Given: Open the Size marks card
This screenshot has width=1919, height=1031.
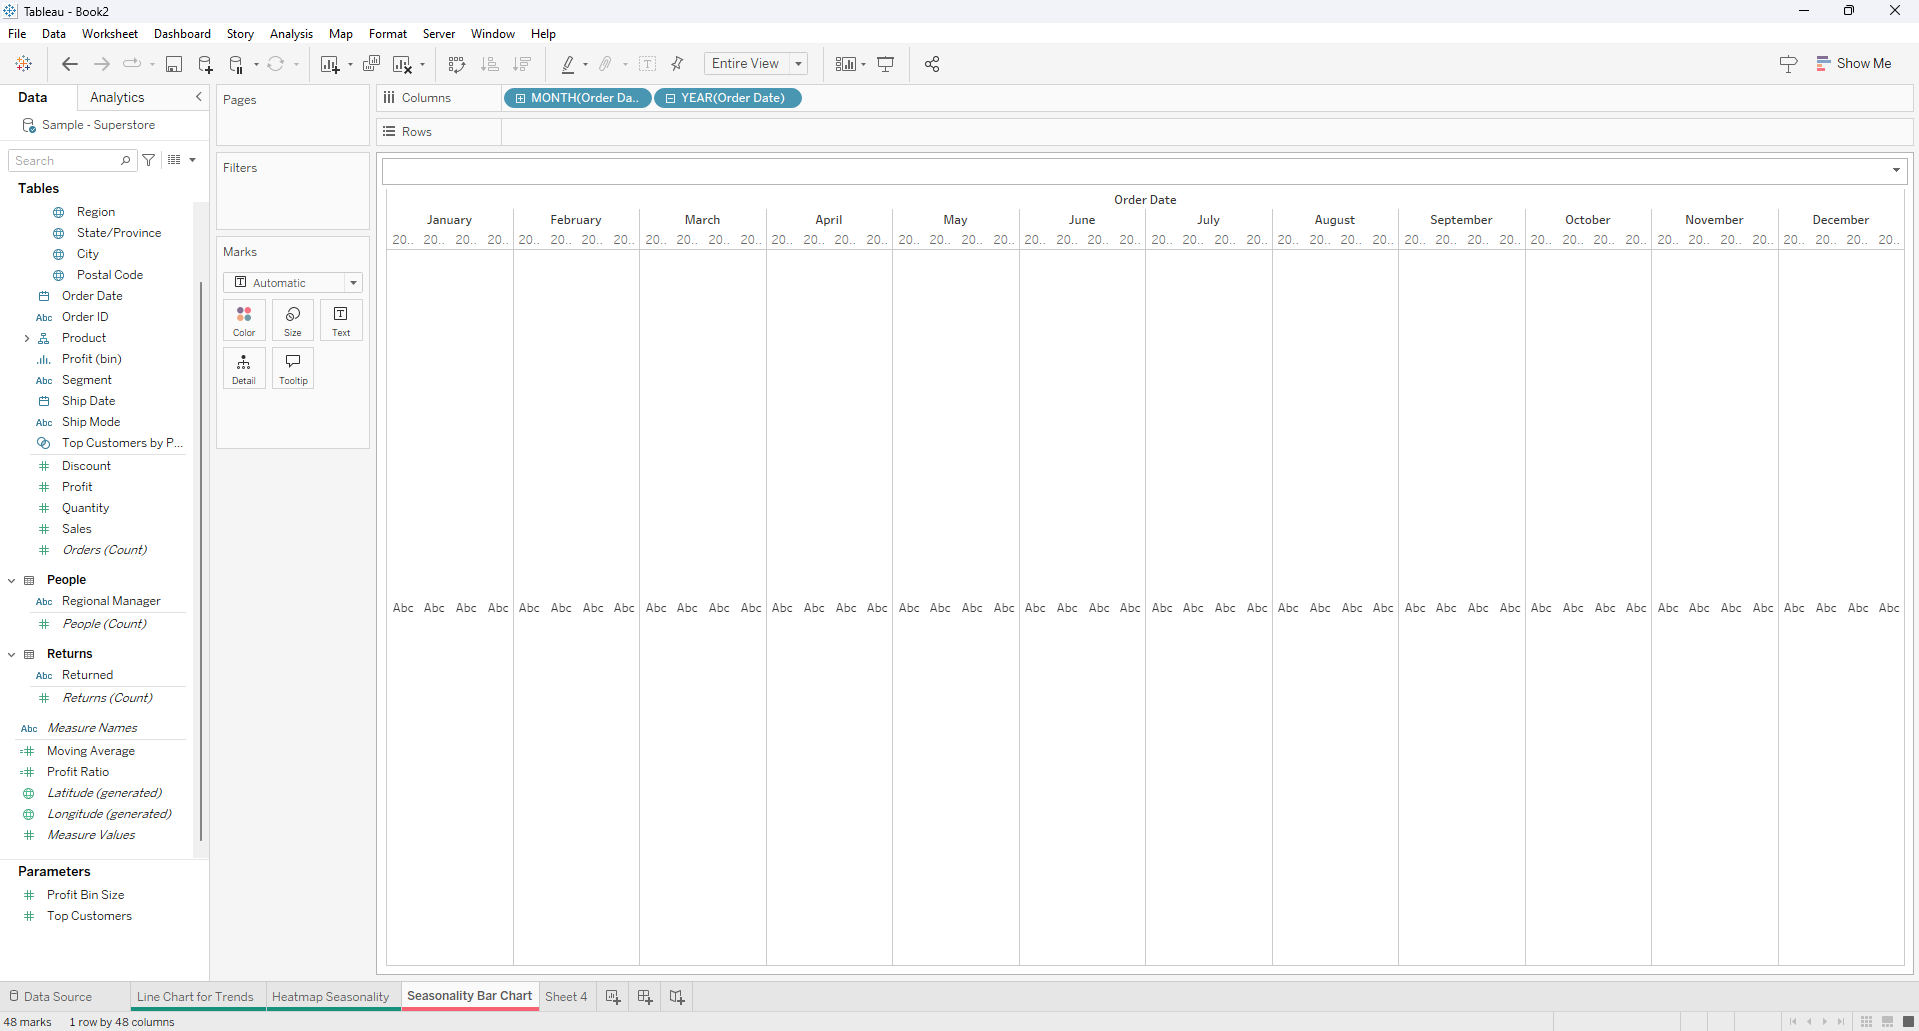Looking at the screenshot, I should coord(293,320).
